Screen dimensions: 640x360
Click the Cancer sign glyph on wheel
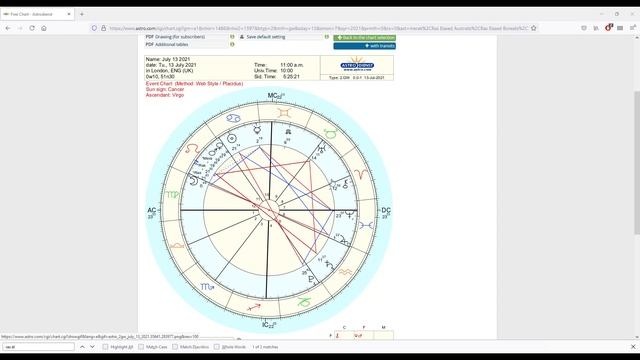point(233,118)
